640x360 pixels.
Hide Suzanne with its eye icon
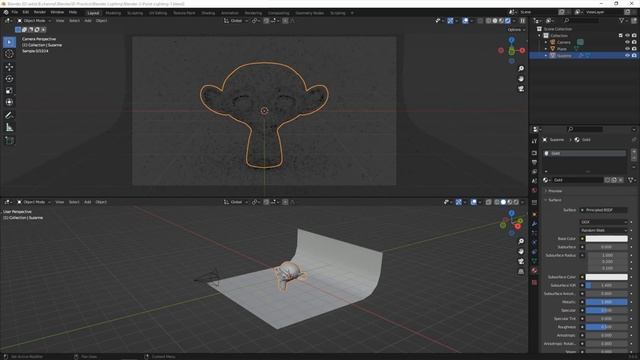pos(627,55)
